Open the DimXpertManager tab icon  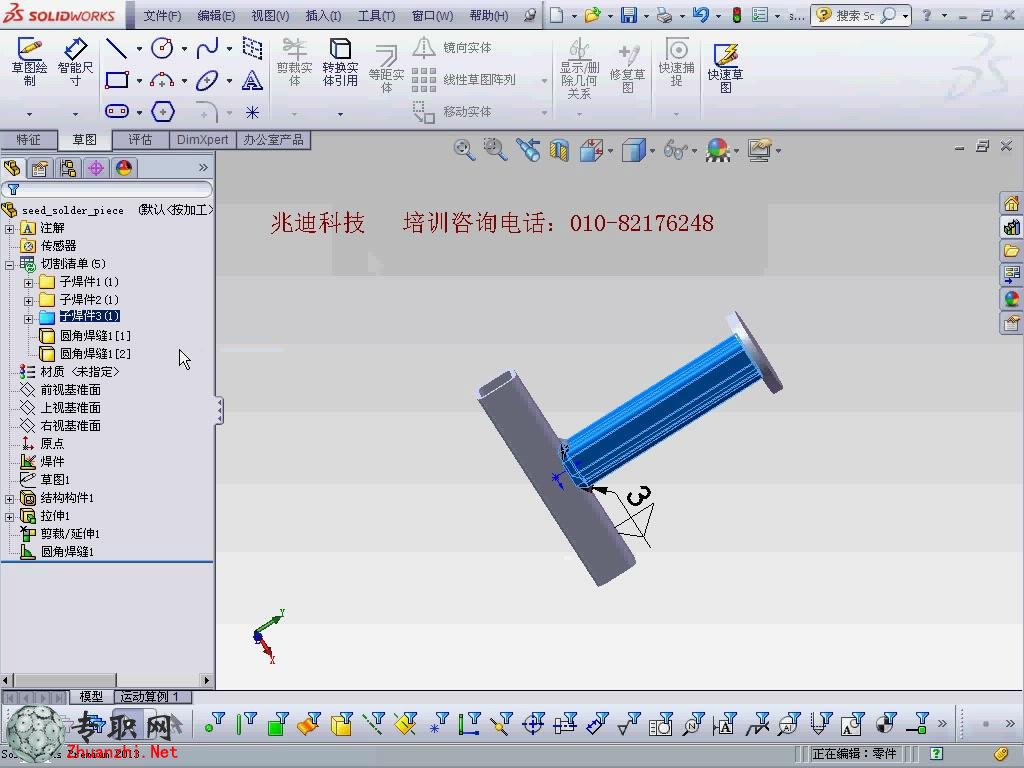click(x=96, y=168)
